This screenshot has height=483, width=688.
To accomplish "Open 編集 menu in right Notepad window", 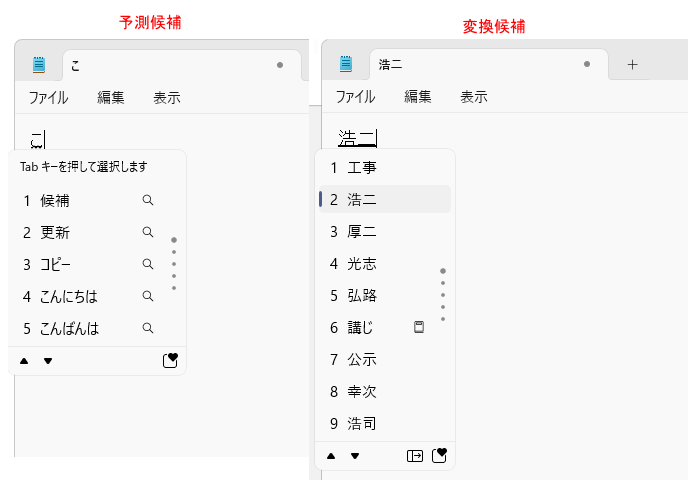I will click(418, 97).
